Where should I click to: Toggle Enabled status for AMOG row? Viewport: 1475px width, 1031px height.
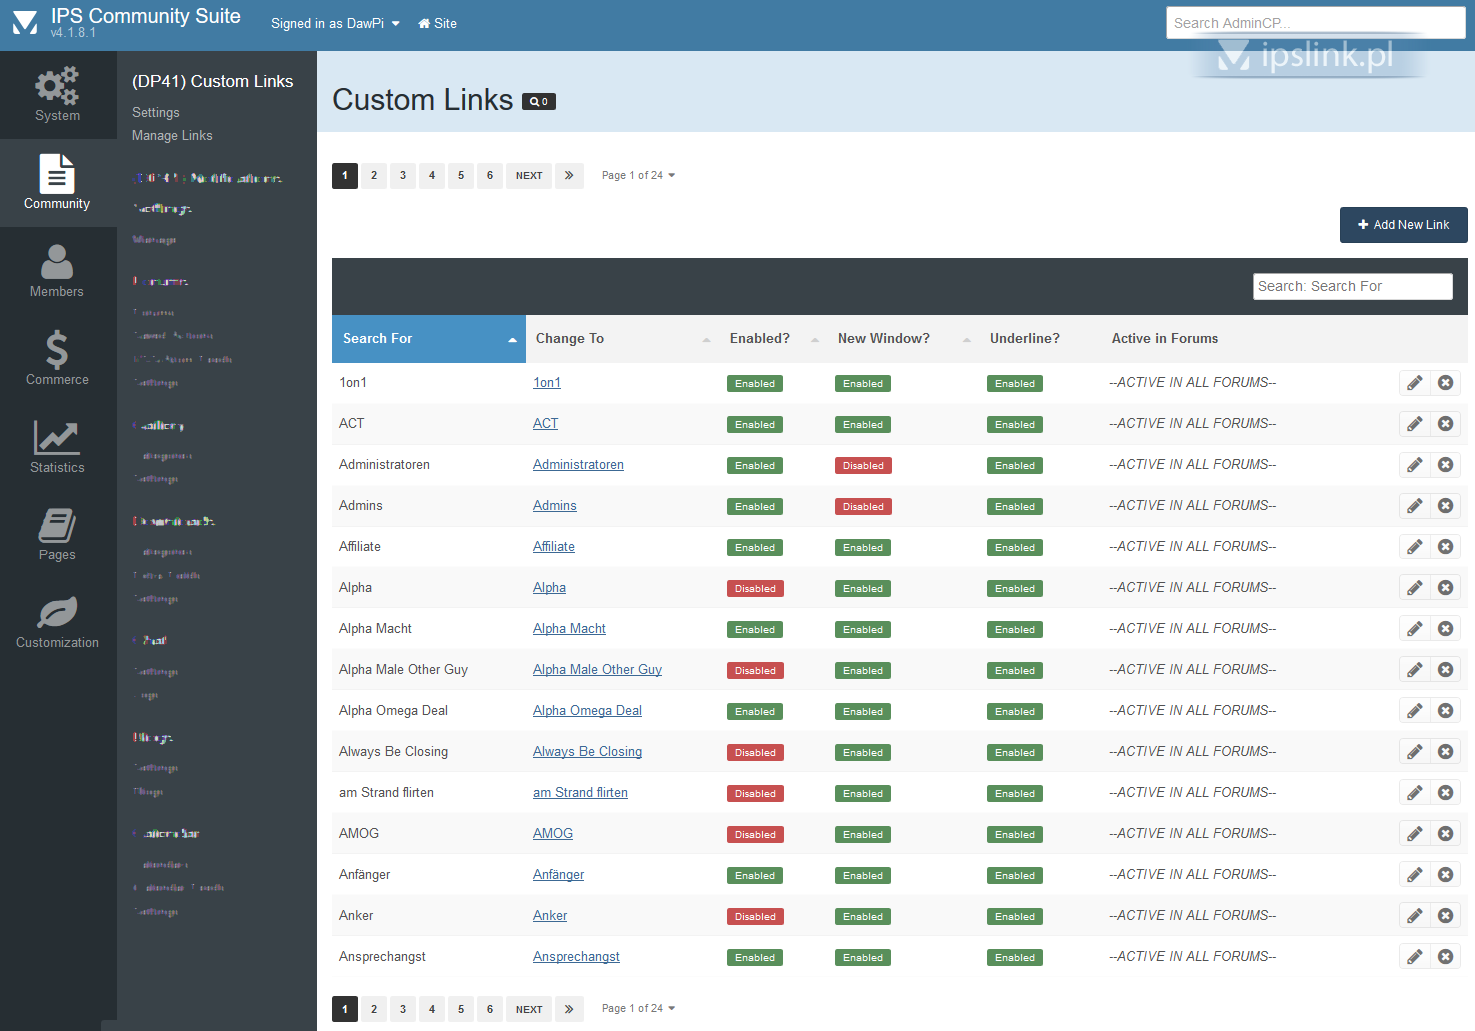coord(755,835)
